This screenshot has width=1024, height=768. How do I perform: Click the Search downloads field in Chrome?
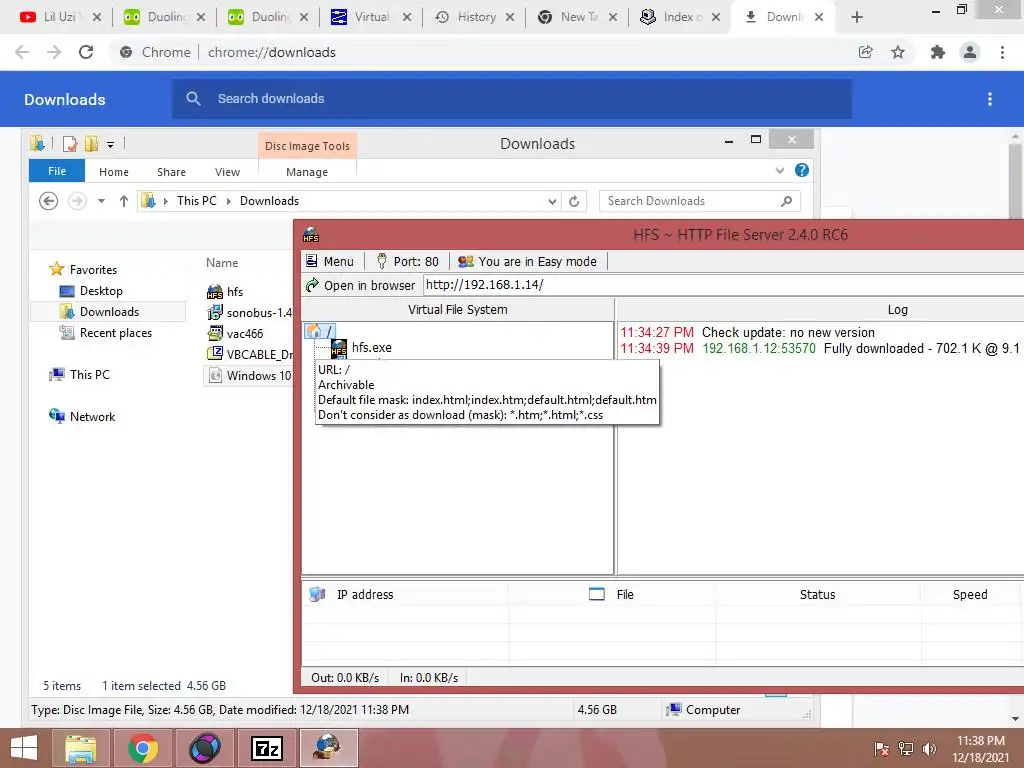pyautogui.click(x=512, y=99)
